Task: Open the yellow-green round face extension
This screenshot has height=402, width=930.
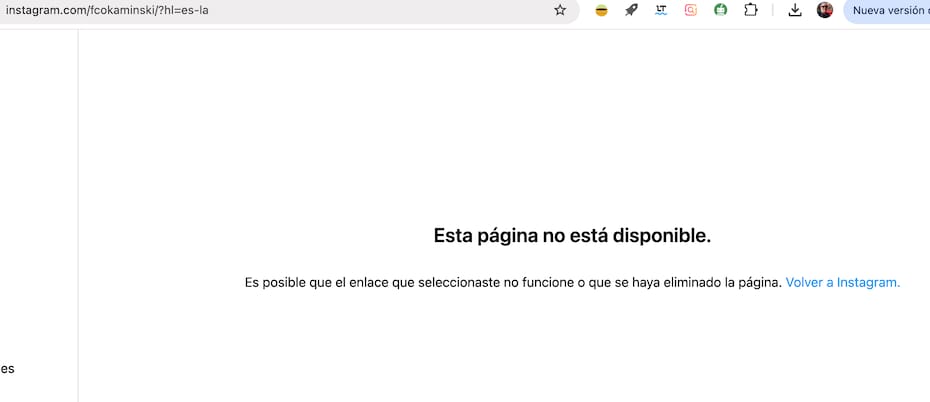Action: pos(601,10)
